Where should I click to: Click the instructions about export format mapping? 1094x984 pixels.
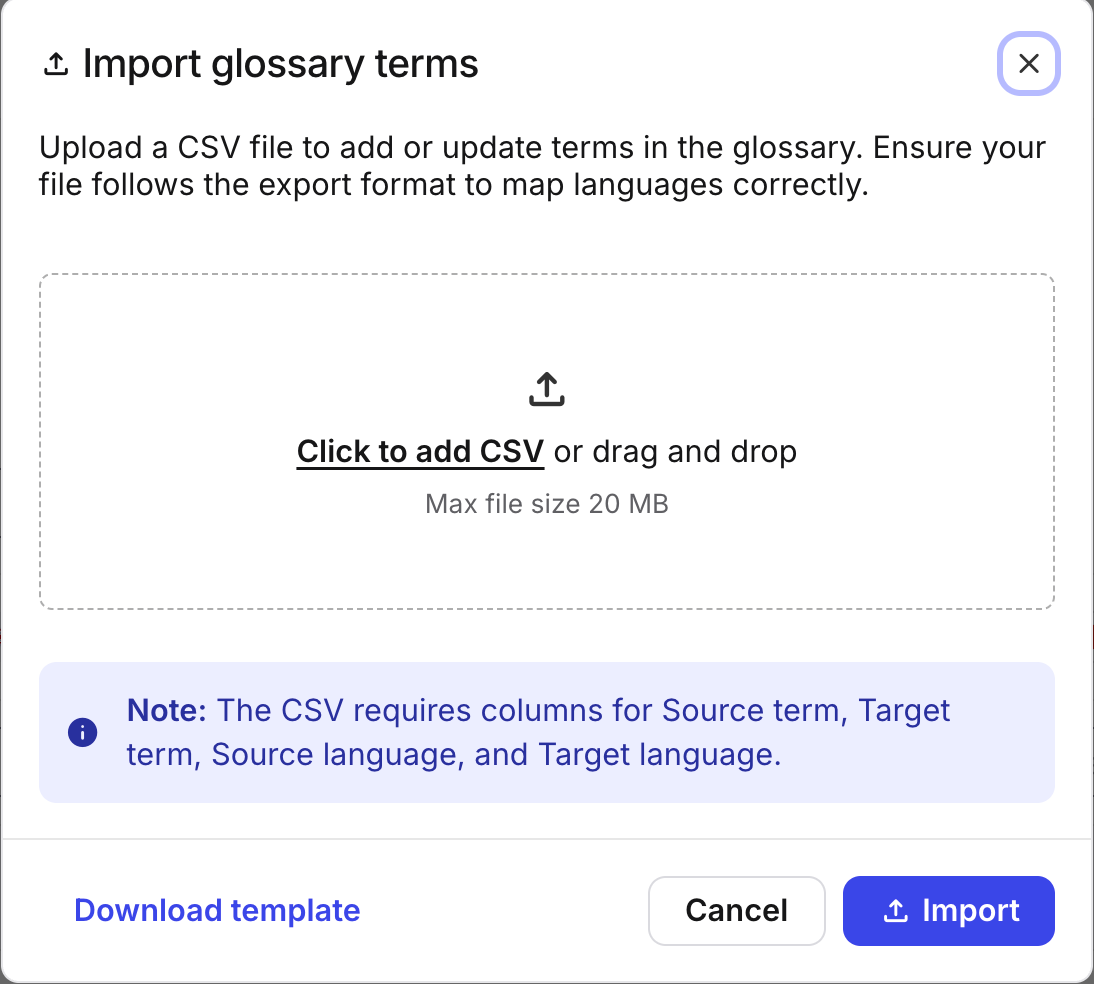coord(541,165)
